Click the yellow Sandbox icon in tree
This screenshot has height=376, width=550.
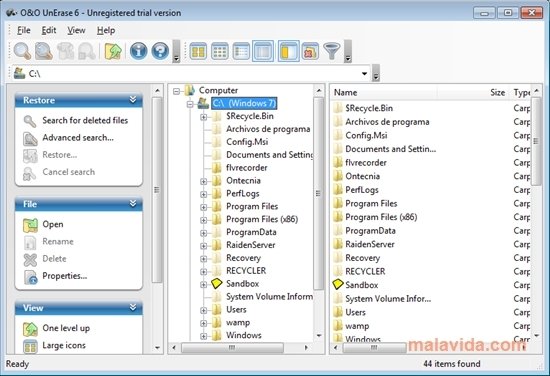pyautogui.click(x=217, y=283)
